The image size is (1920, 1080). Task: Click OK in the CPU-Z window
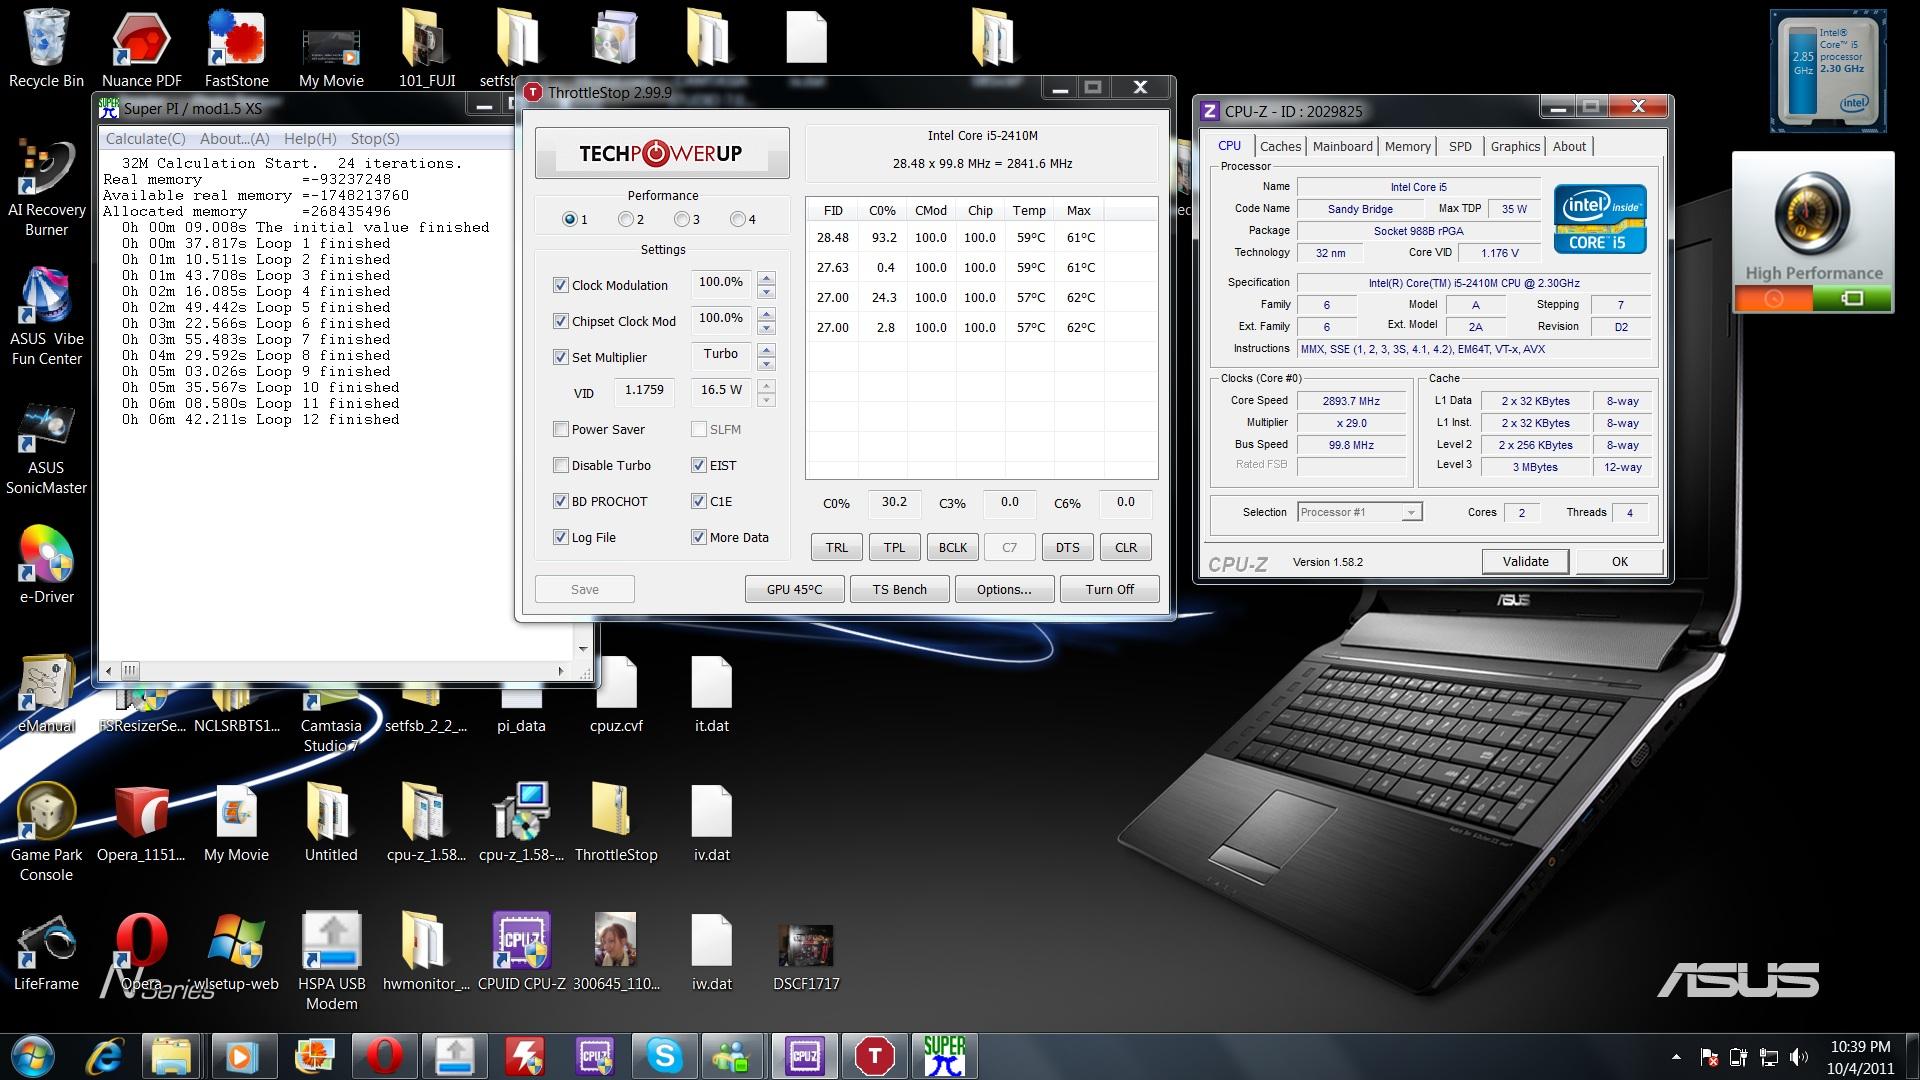pyautogui.click(x=1619, y=561)
